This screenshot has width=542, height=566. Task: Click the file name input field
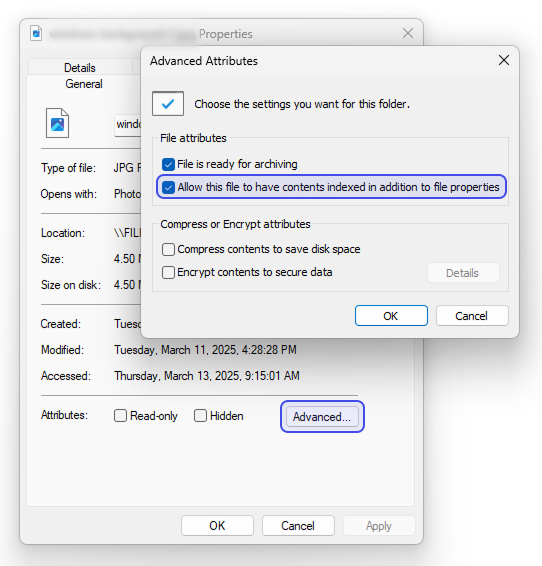(x=128, y=125)
